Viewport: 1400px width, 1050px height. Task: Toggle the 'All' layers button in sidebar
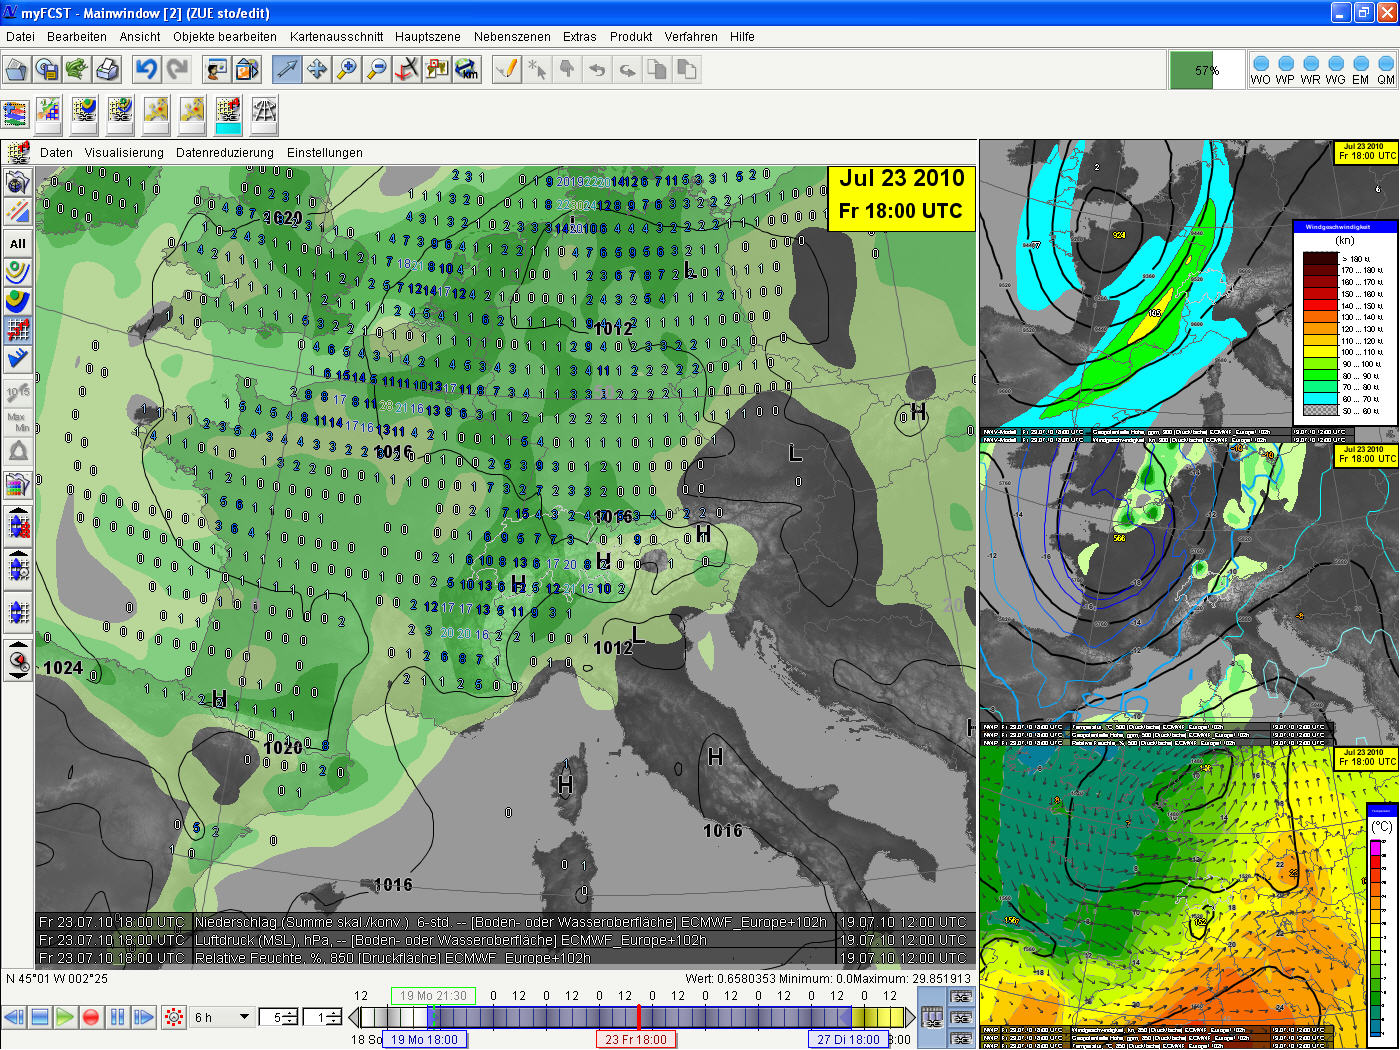pos(18,243)
